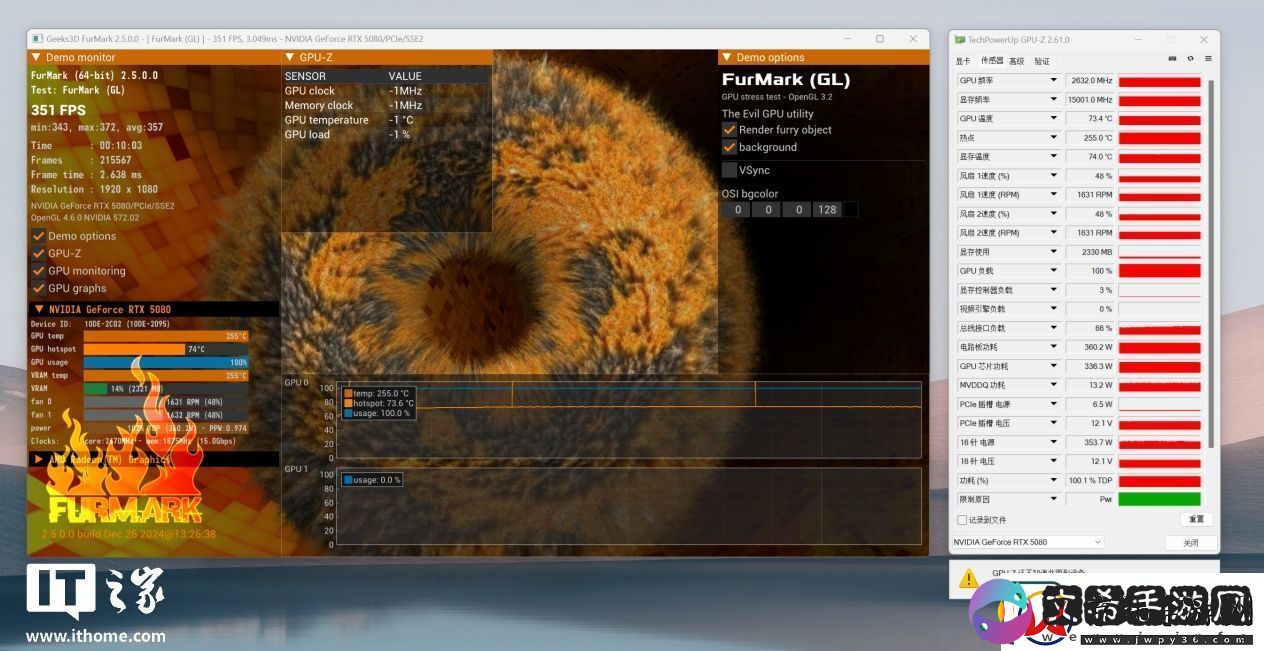This screenshot has height=651, width=1264.
Task: Open the GPU 负载 sensor dropdown
Action: (x=1053, y=271)
